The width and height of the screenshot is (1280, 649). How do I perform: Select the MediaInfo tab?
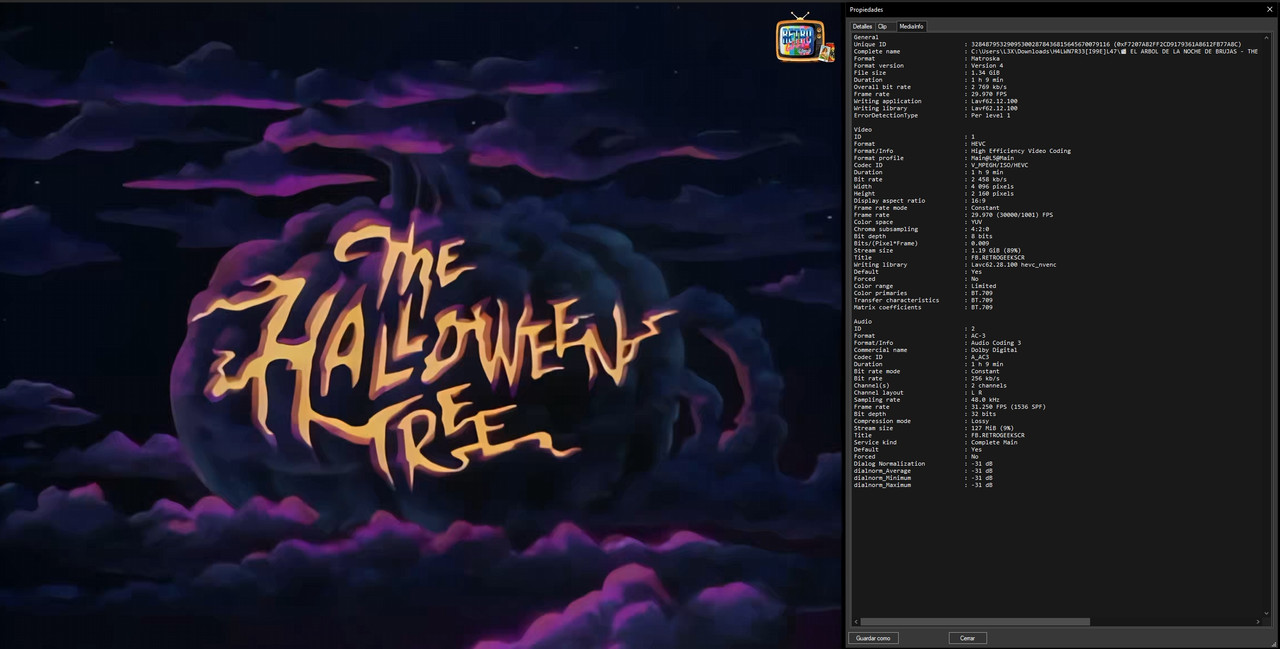tap(911, 26)
